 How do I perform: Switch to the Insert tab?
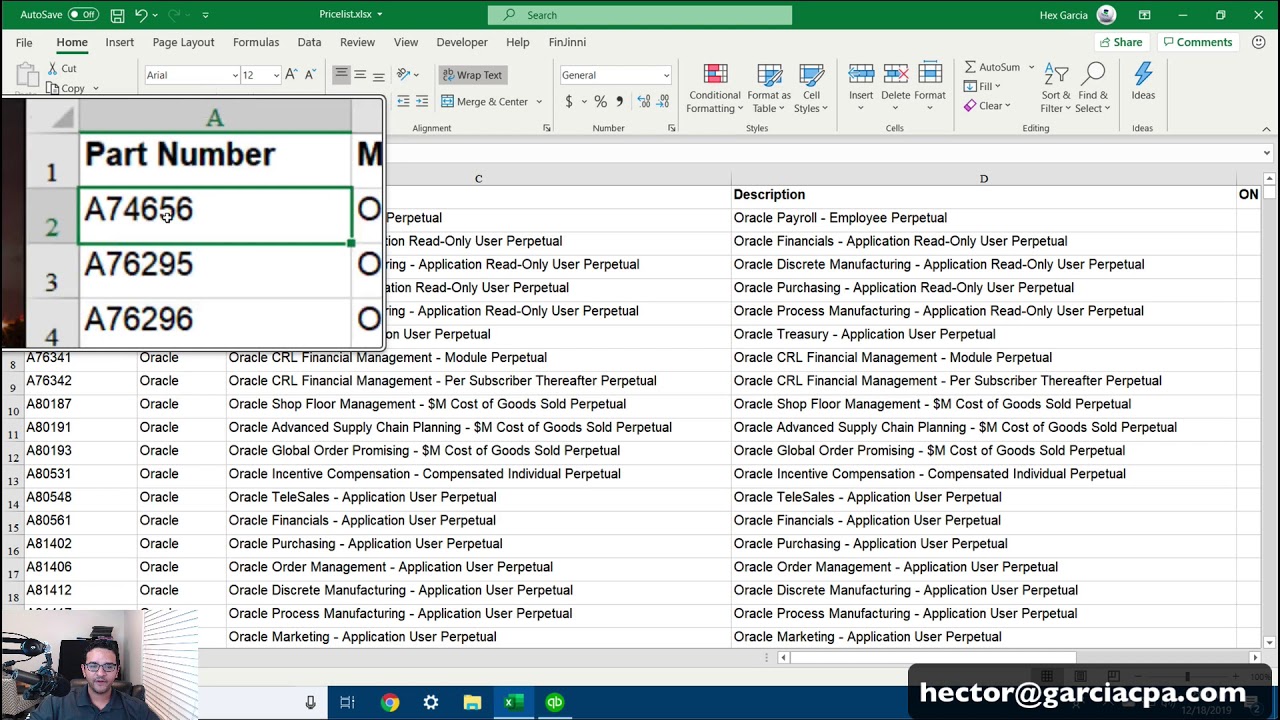(x=120, y=42)
